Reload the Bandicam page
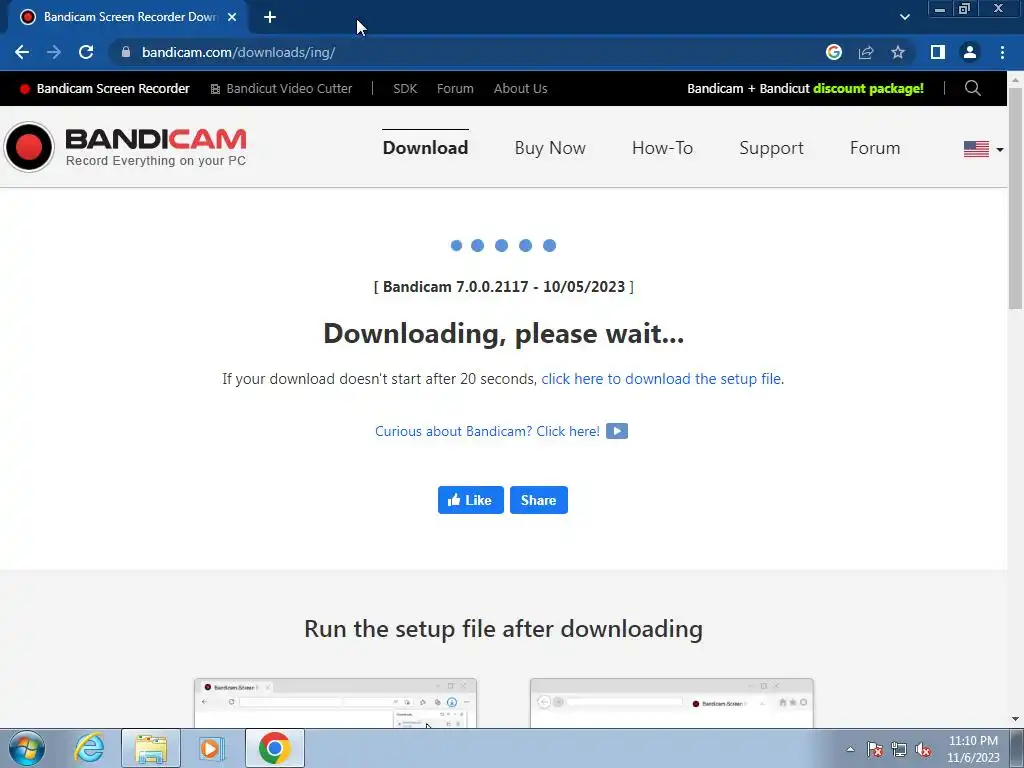This screenshot has height=768, width=1024. 86,52
